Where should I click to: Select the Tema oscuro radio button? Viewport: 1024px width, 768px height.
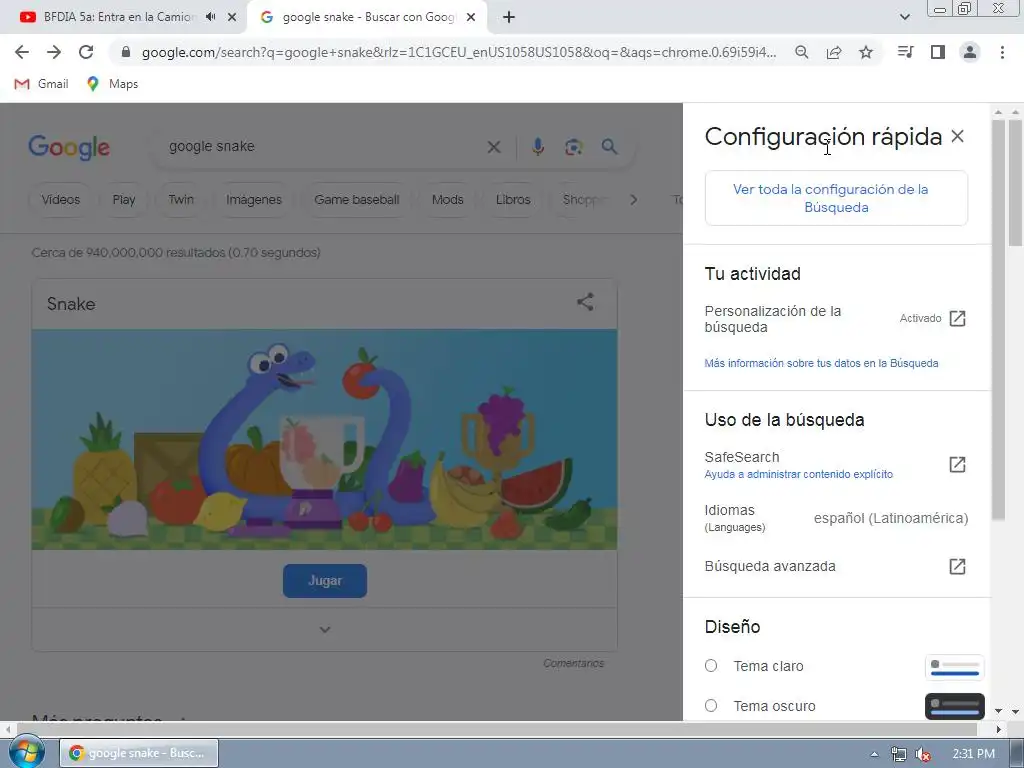click(x=711, y=705)
